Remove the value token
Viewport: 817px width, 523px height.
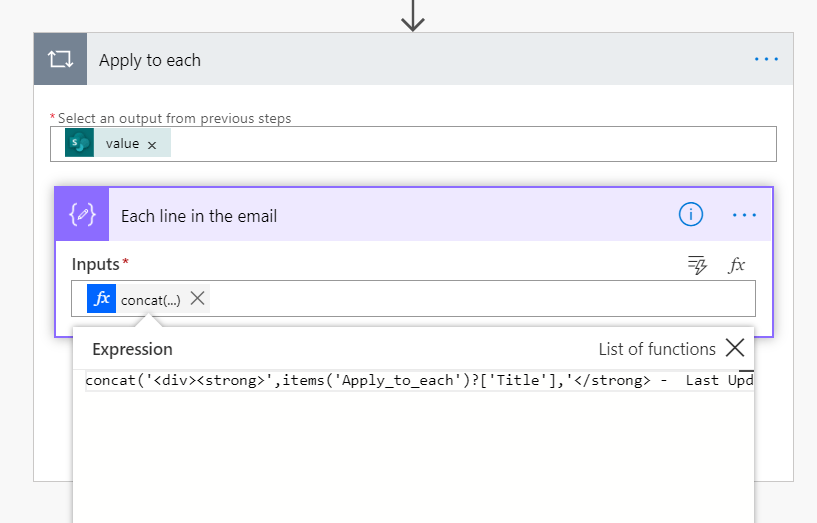click(x=152, y=145)
